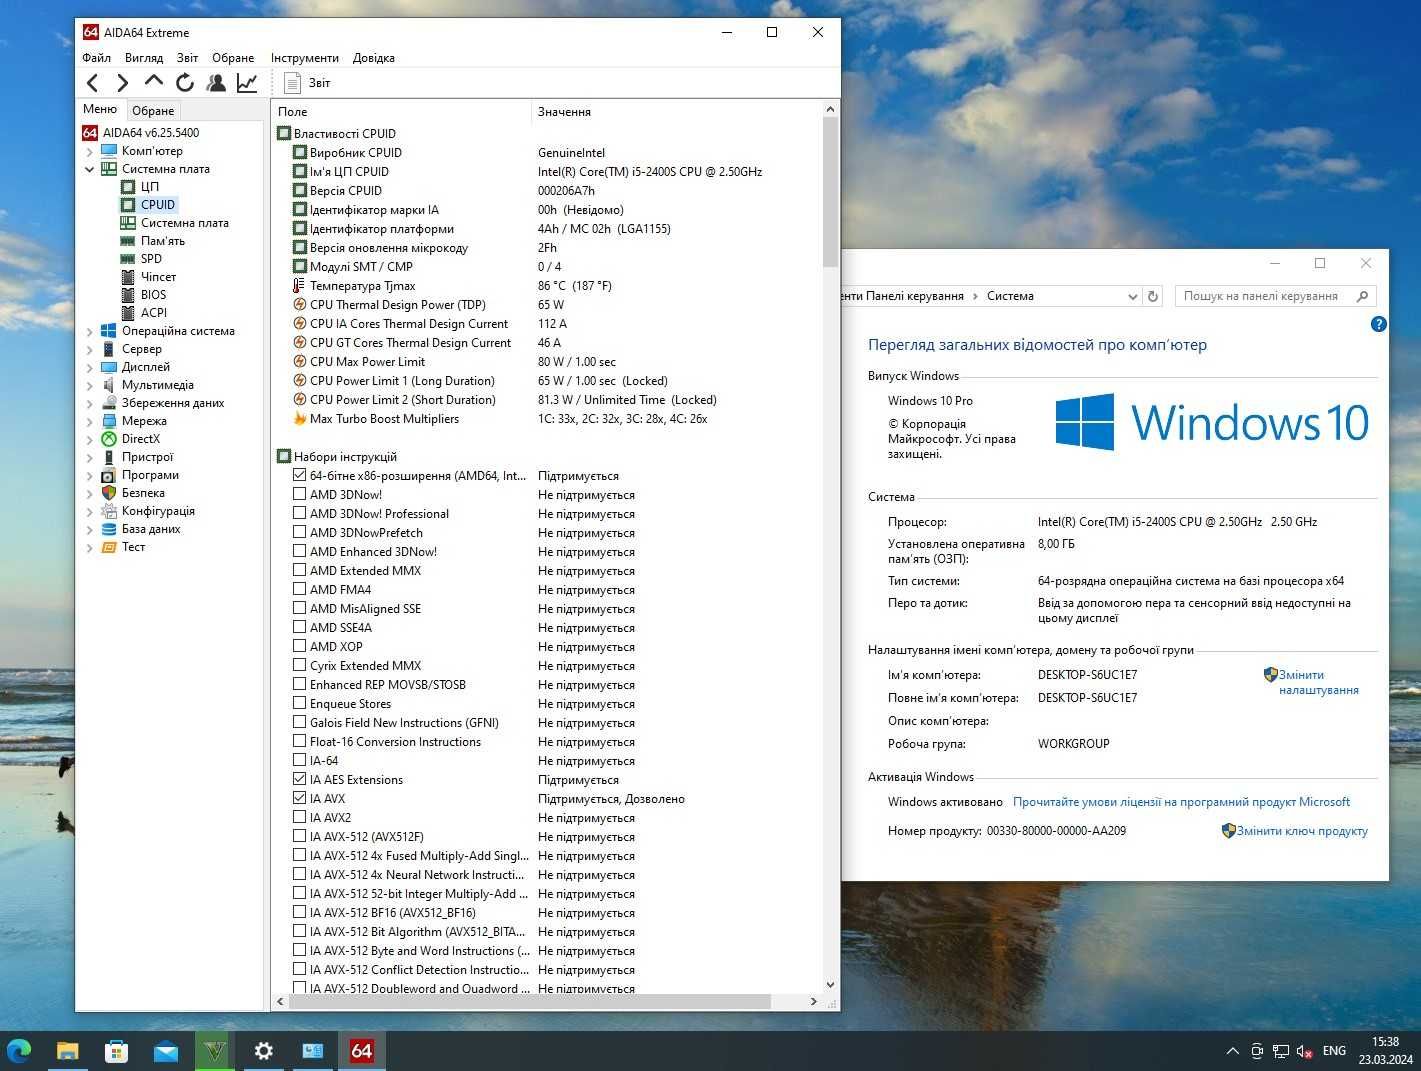Toggle the IA AVX checkbox

pos(299,799)
